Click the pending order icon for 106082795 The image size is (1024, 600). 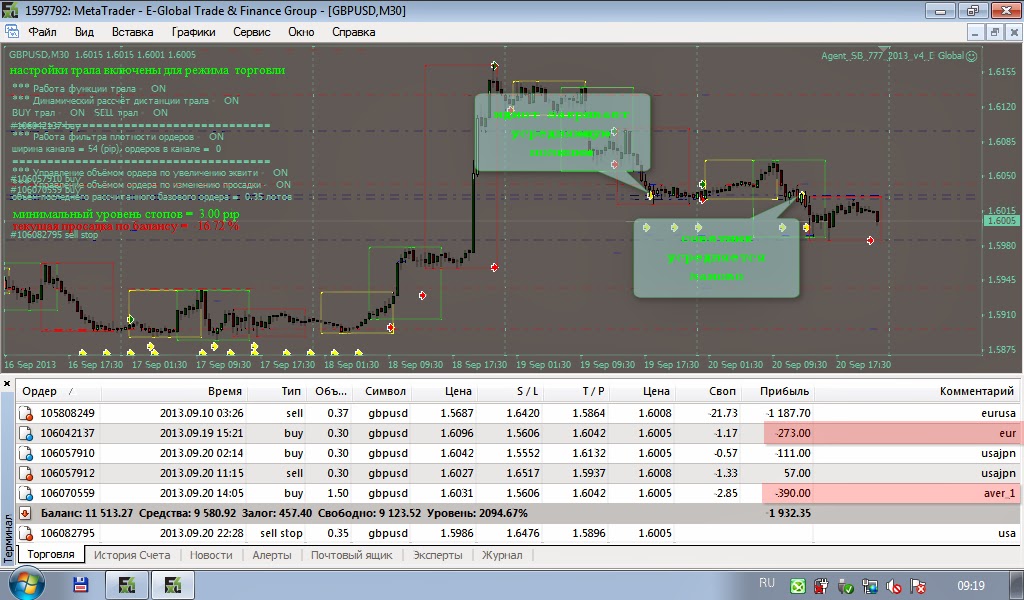[26, 533]
